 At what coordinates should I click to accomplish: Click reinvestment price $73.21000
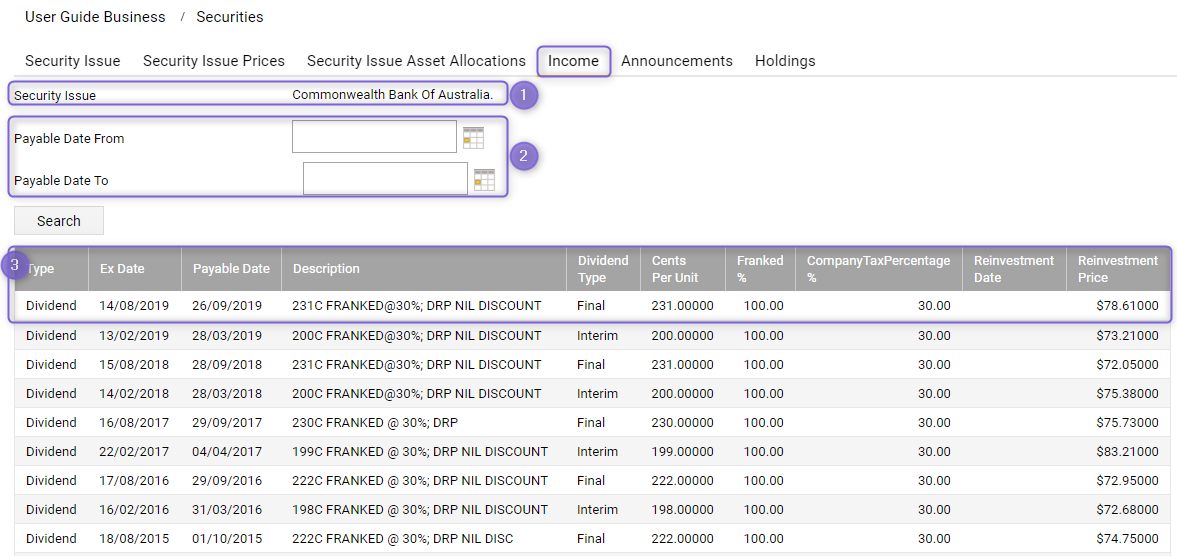(1125, 335)
